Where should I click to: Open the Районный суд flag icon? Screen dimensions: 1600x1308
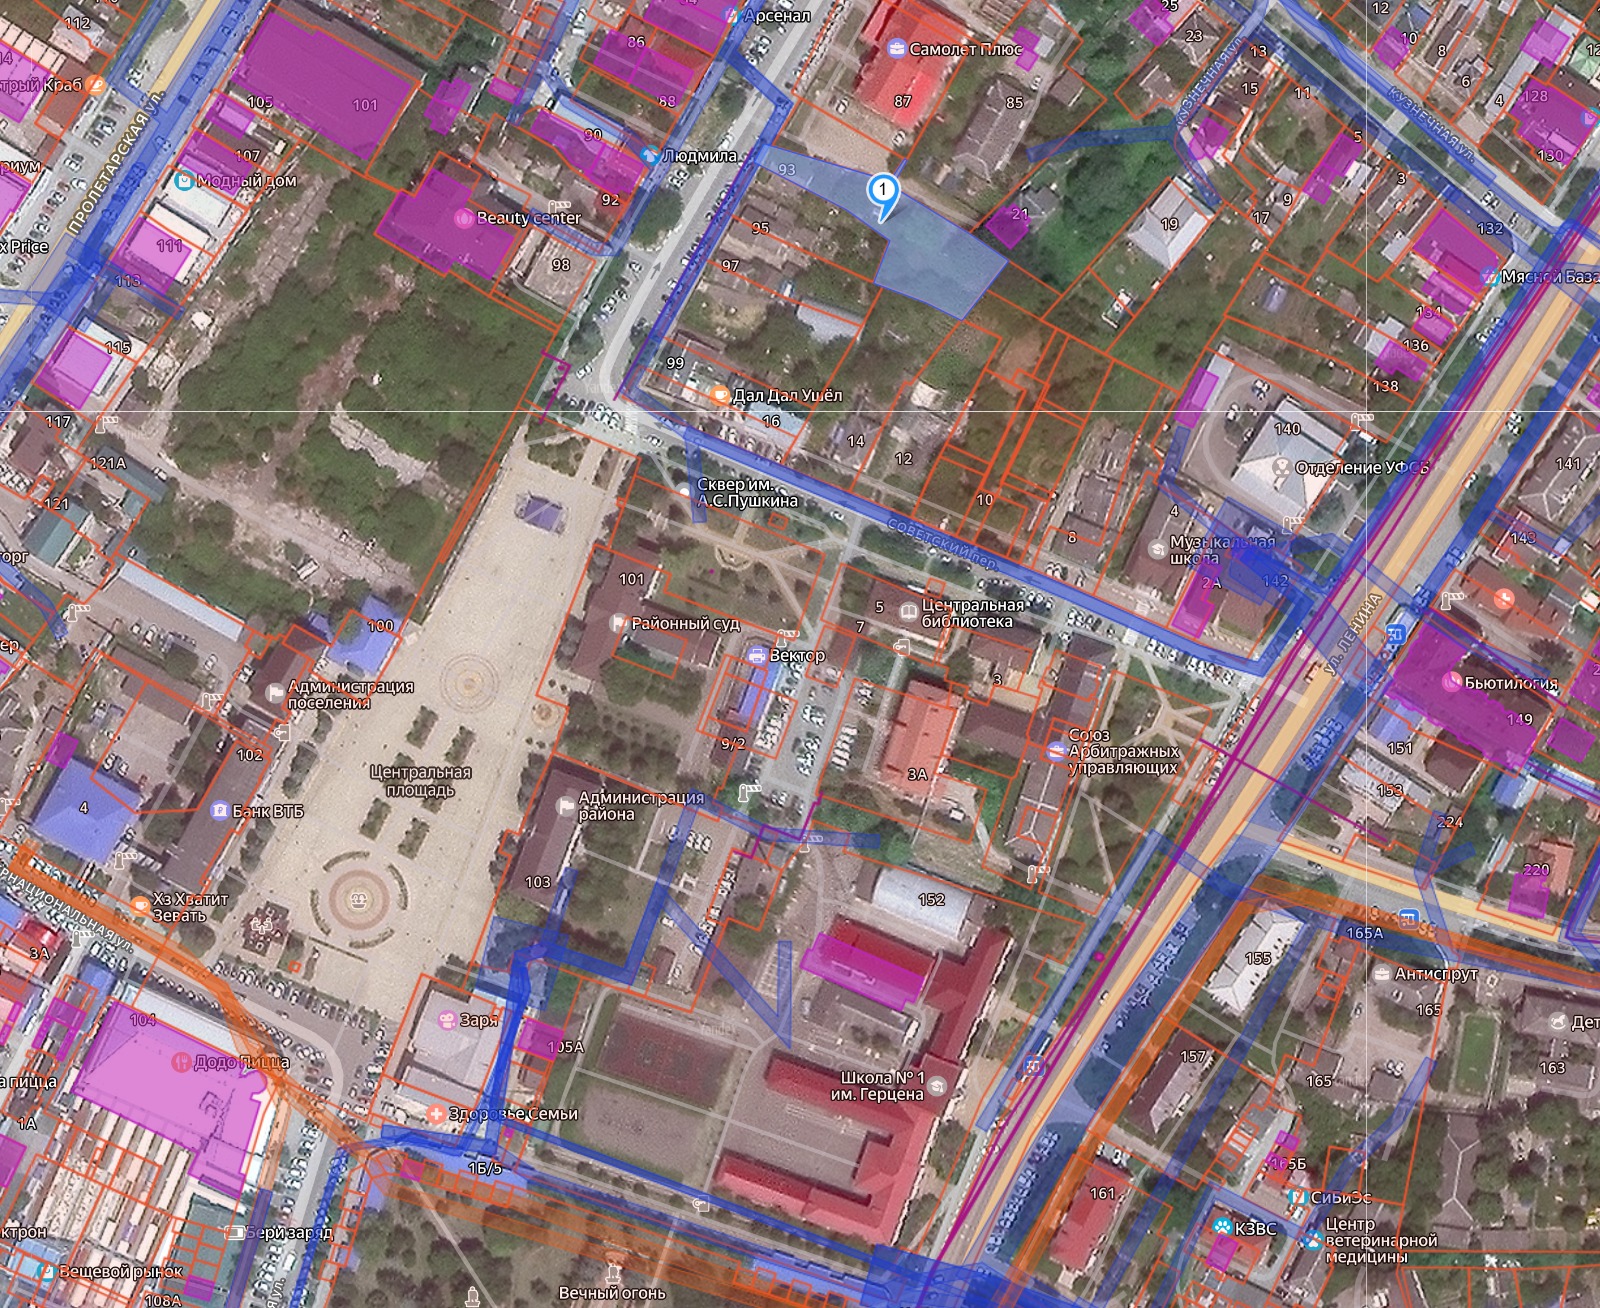click(618, 623)
